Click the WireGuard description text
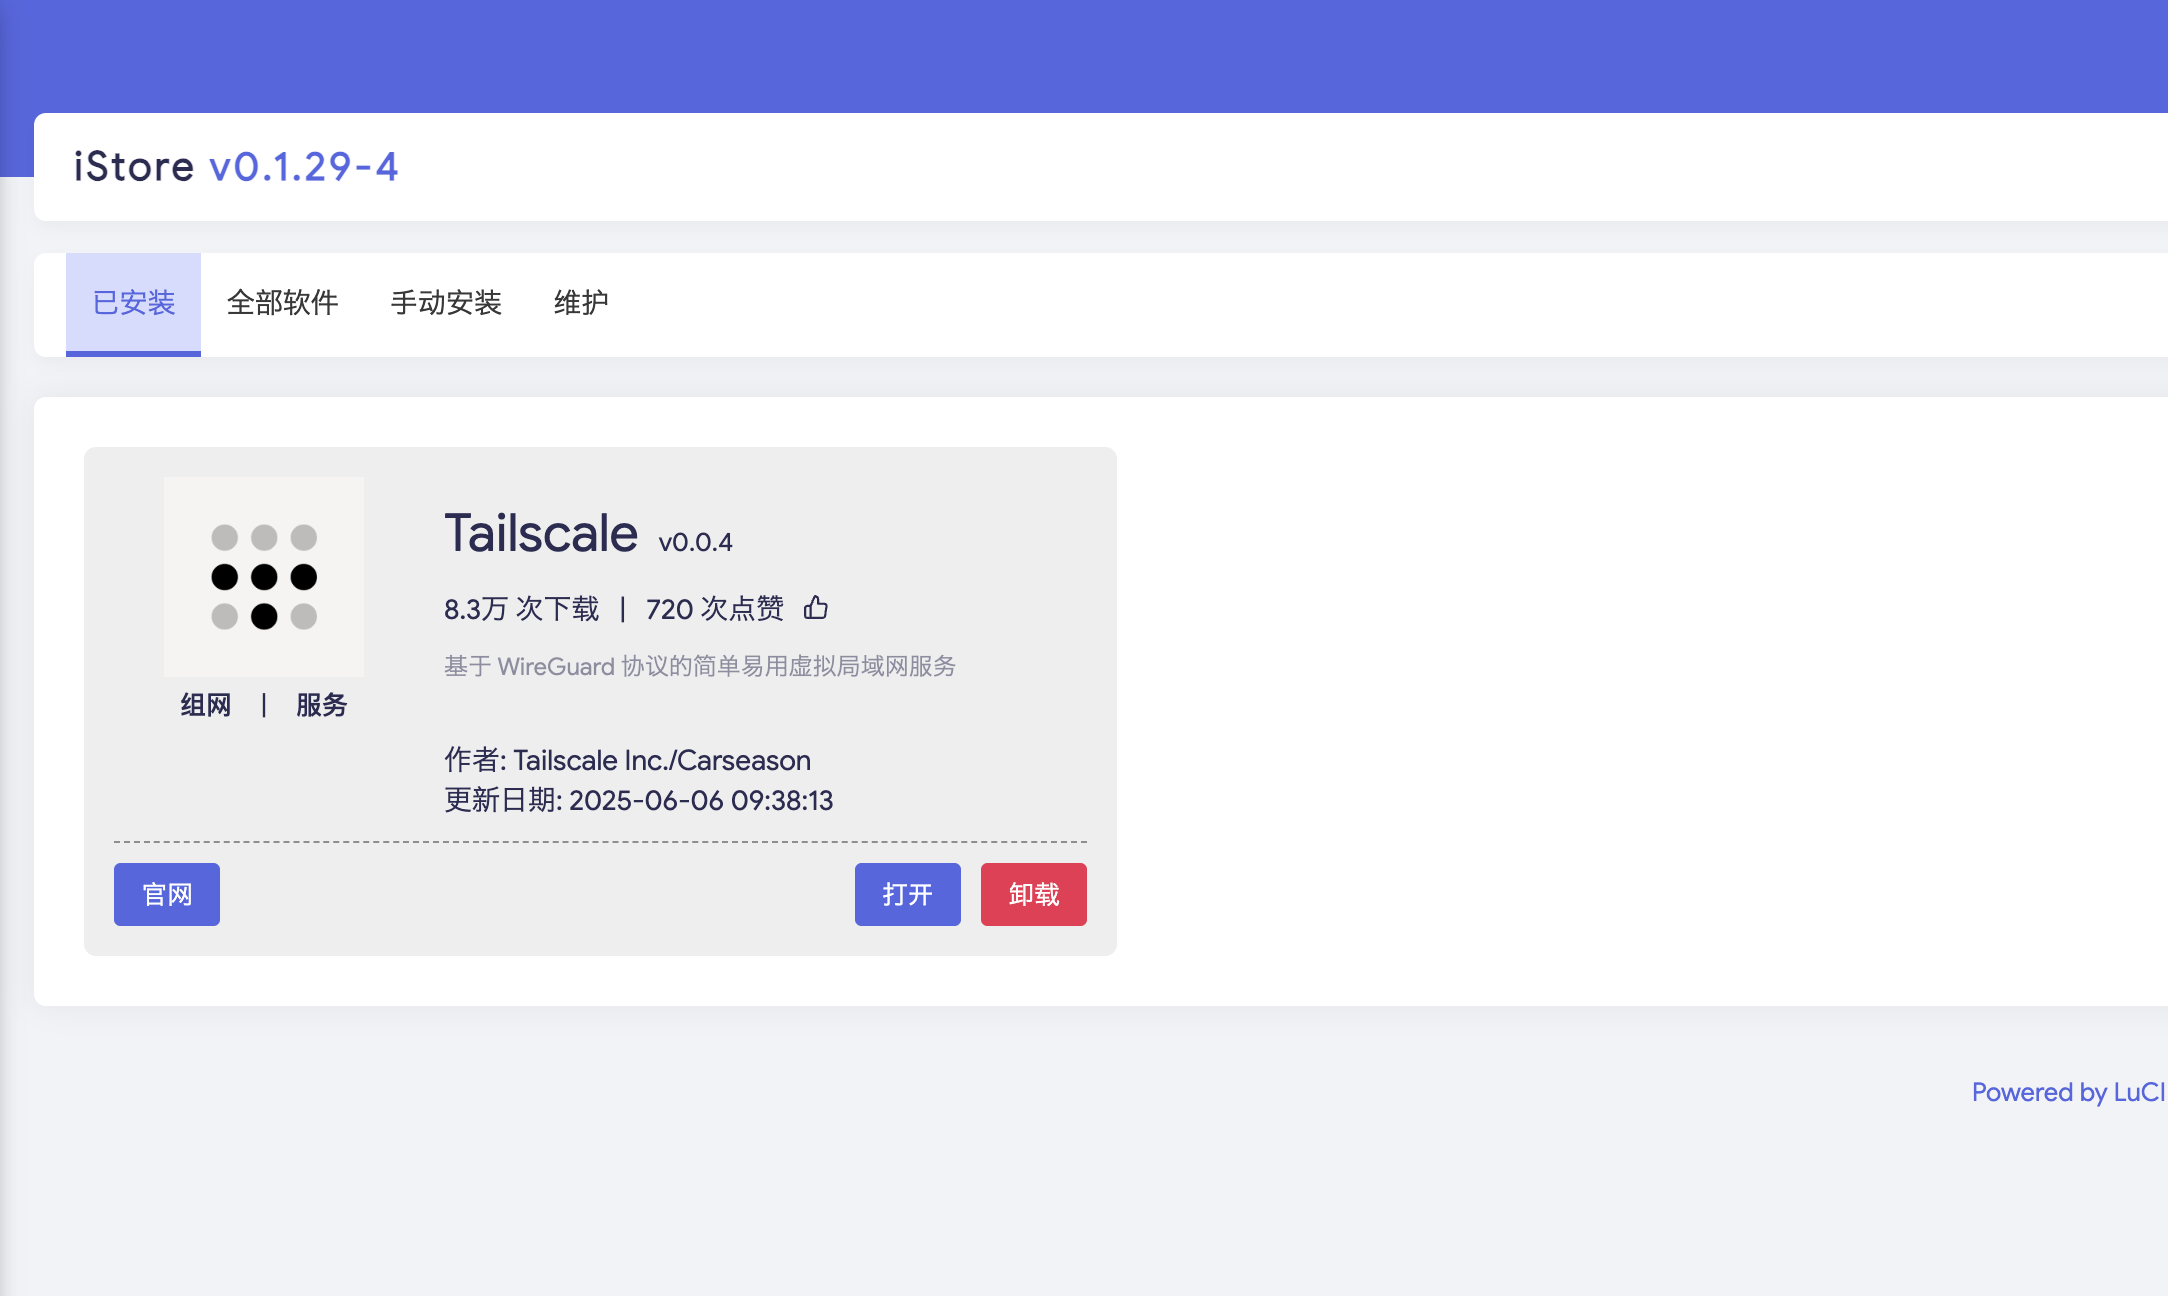The image size is (2168, 1296). click(x=700, y=666)
